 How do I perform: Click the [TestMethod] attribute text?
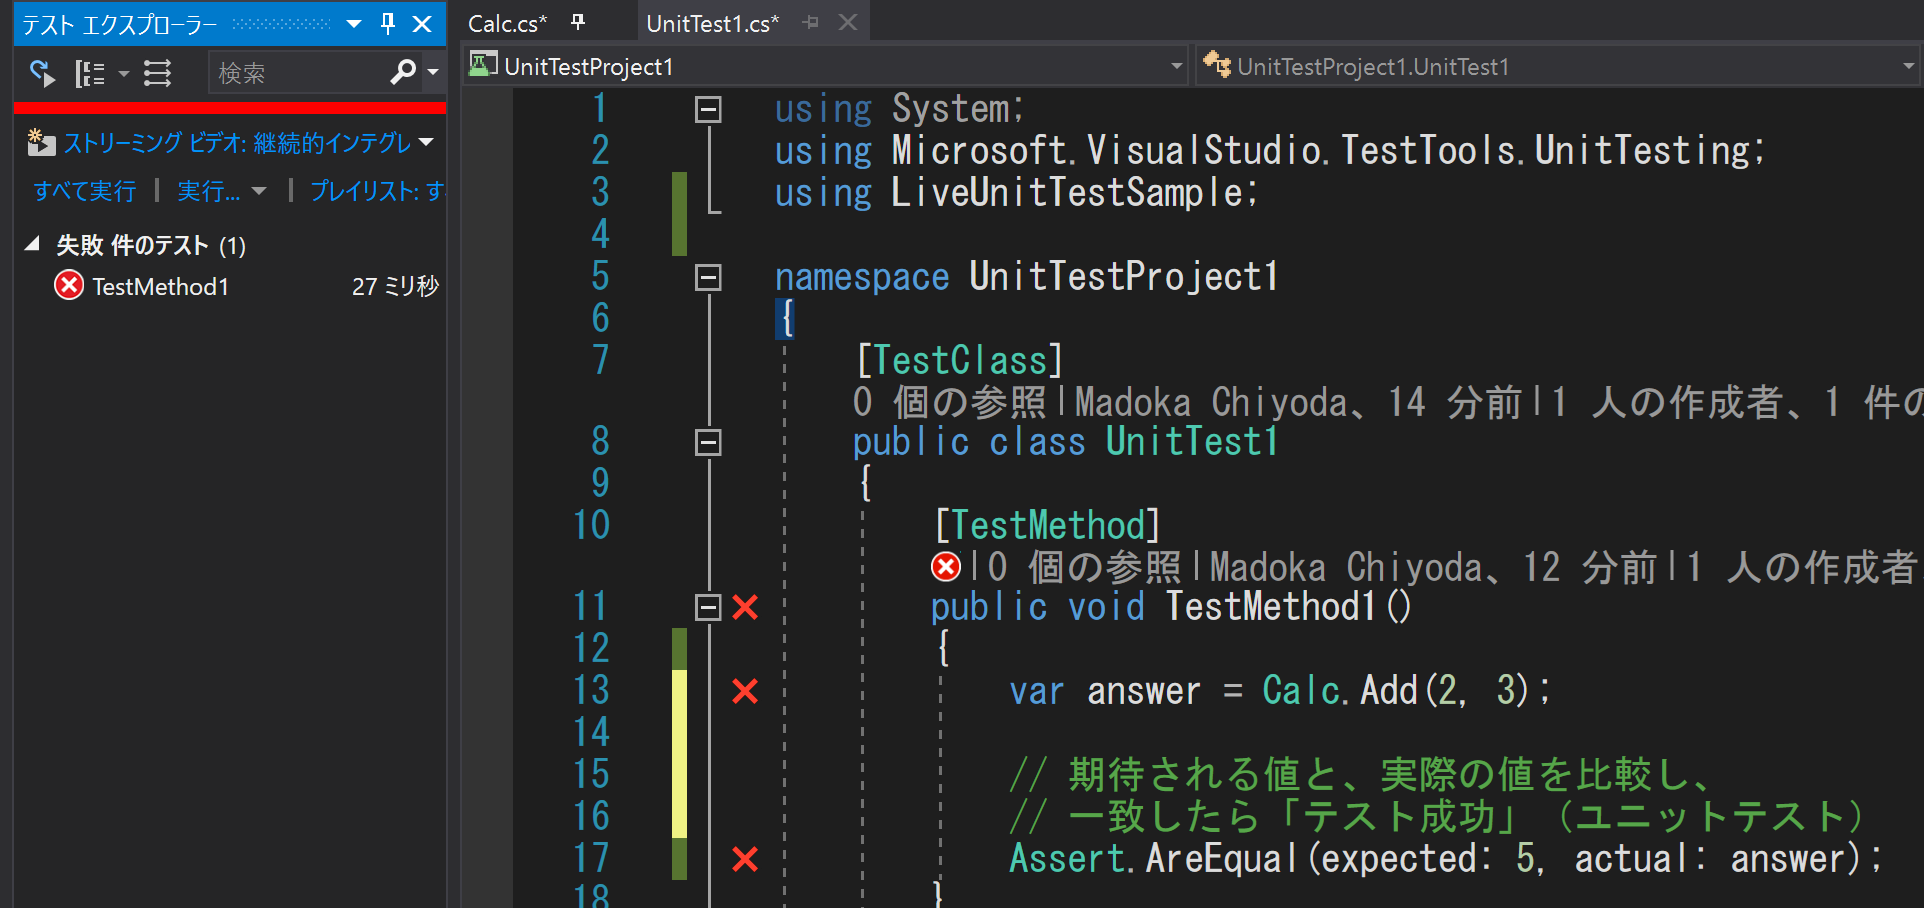pos(1047,525)
